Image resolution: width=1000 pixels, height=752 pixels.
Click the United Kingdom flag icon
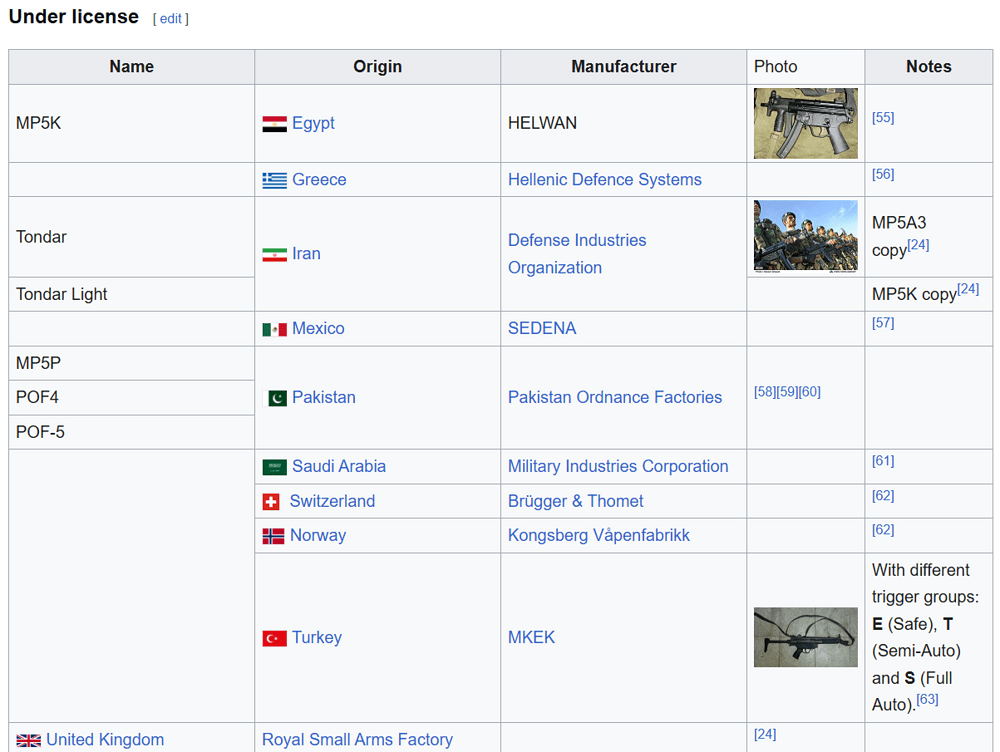[29, 740]
